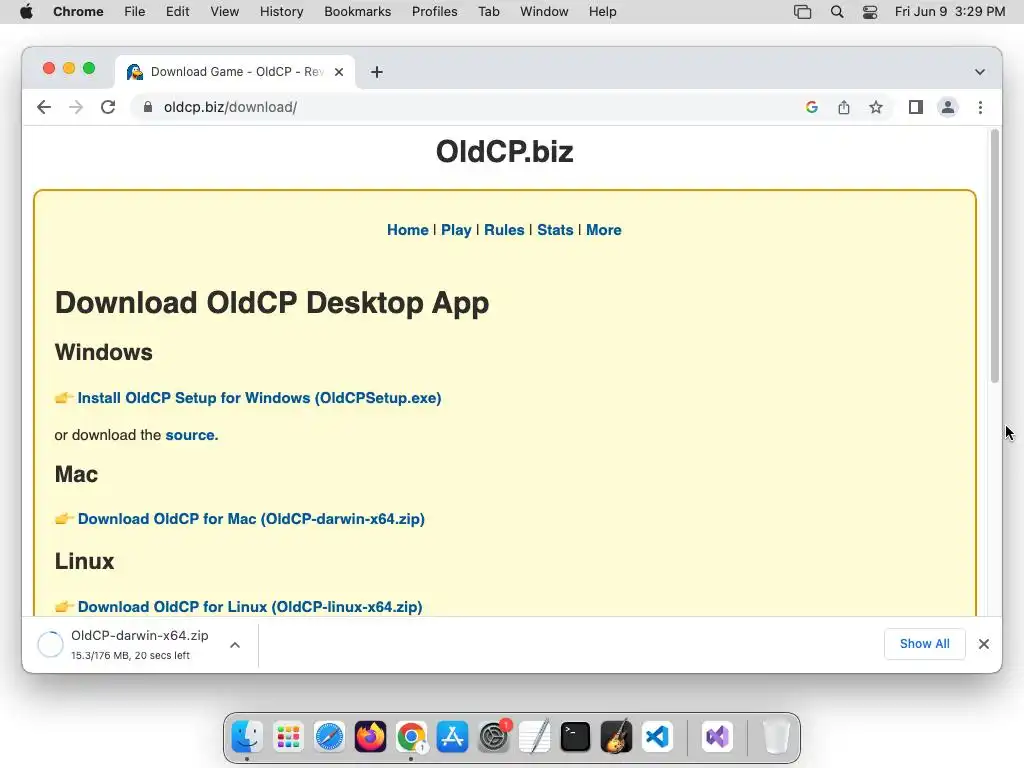Open Safari from the Dock
Screen dimensions: 1024x768
[329, 737]
